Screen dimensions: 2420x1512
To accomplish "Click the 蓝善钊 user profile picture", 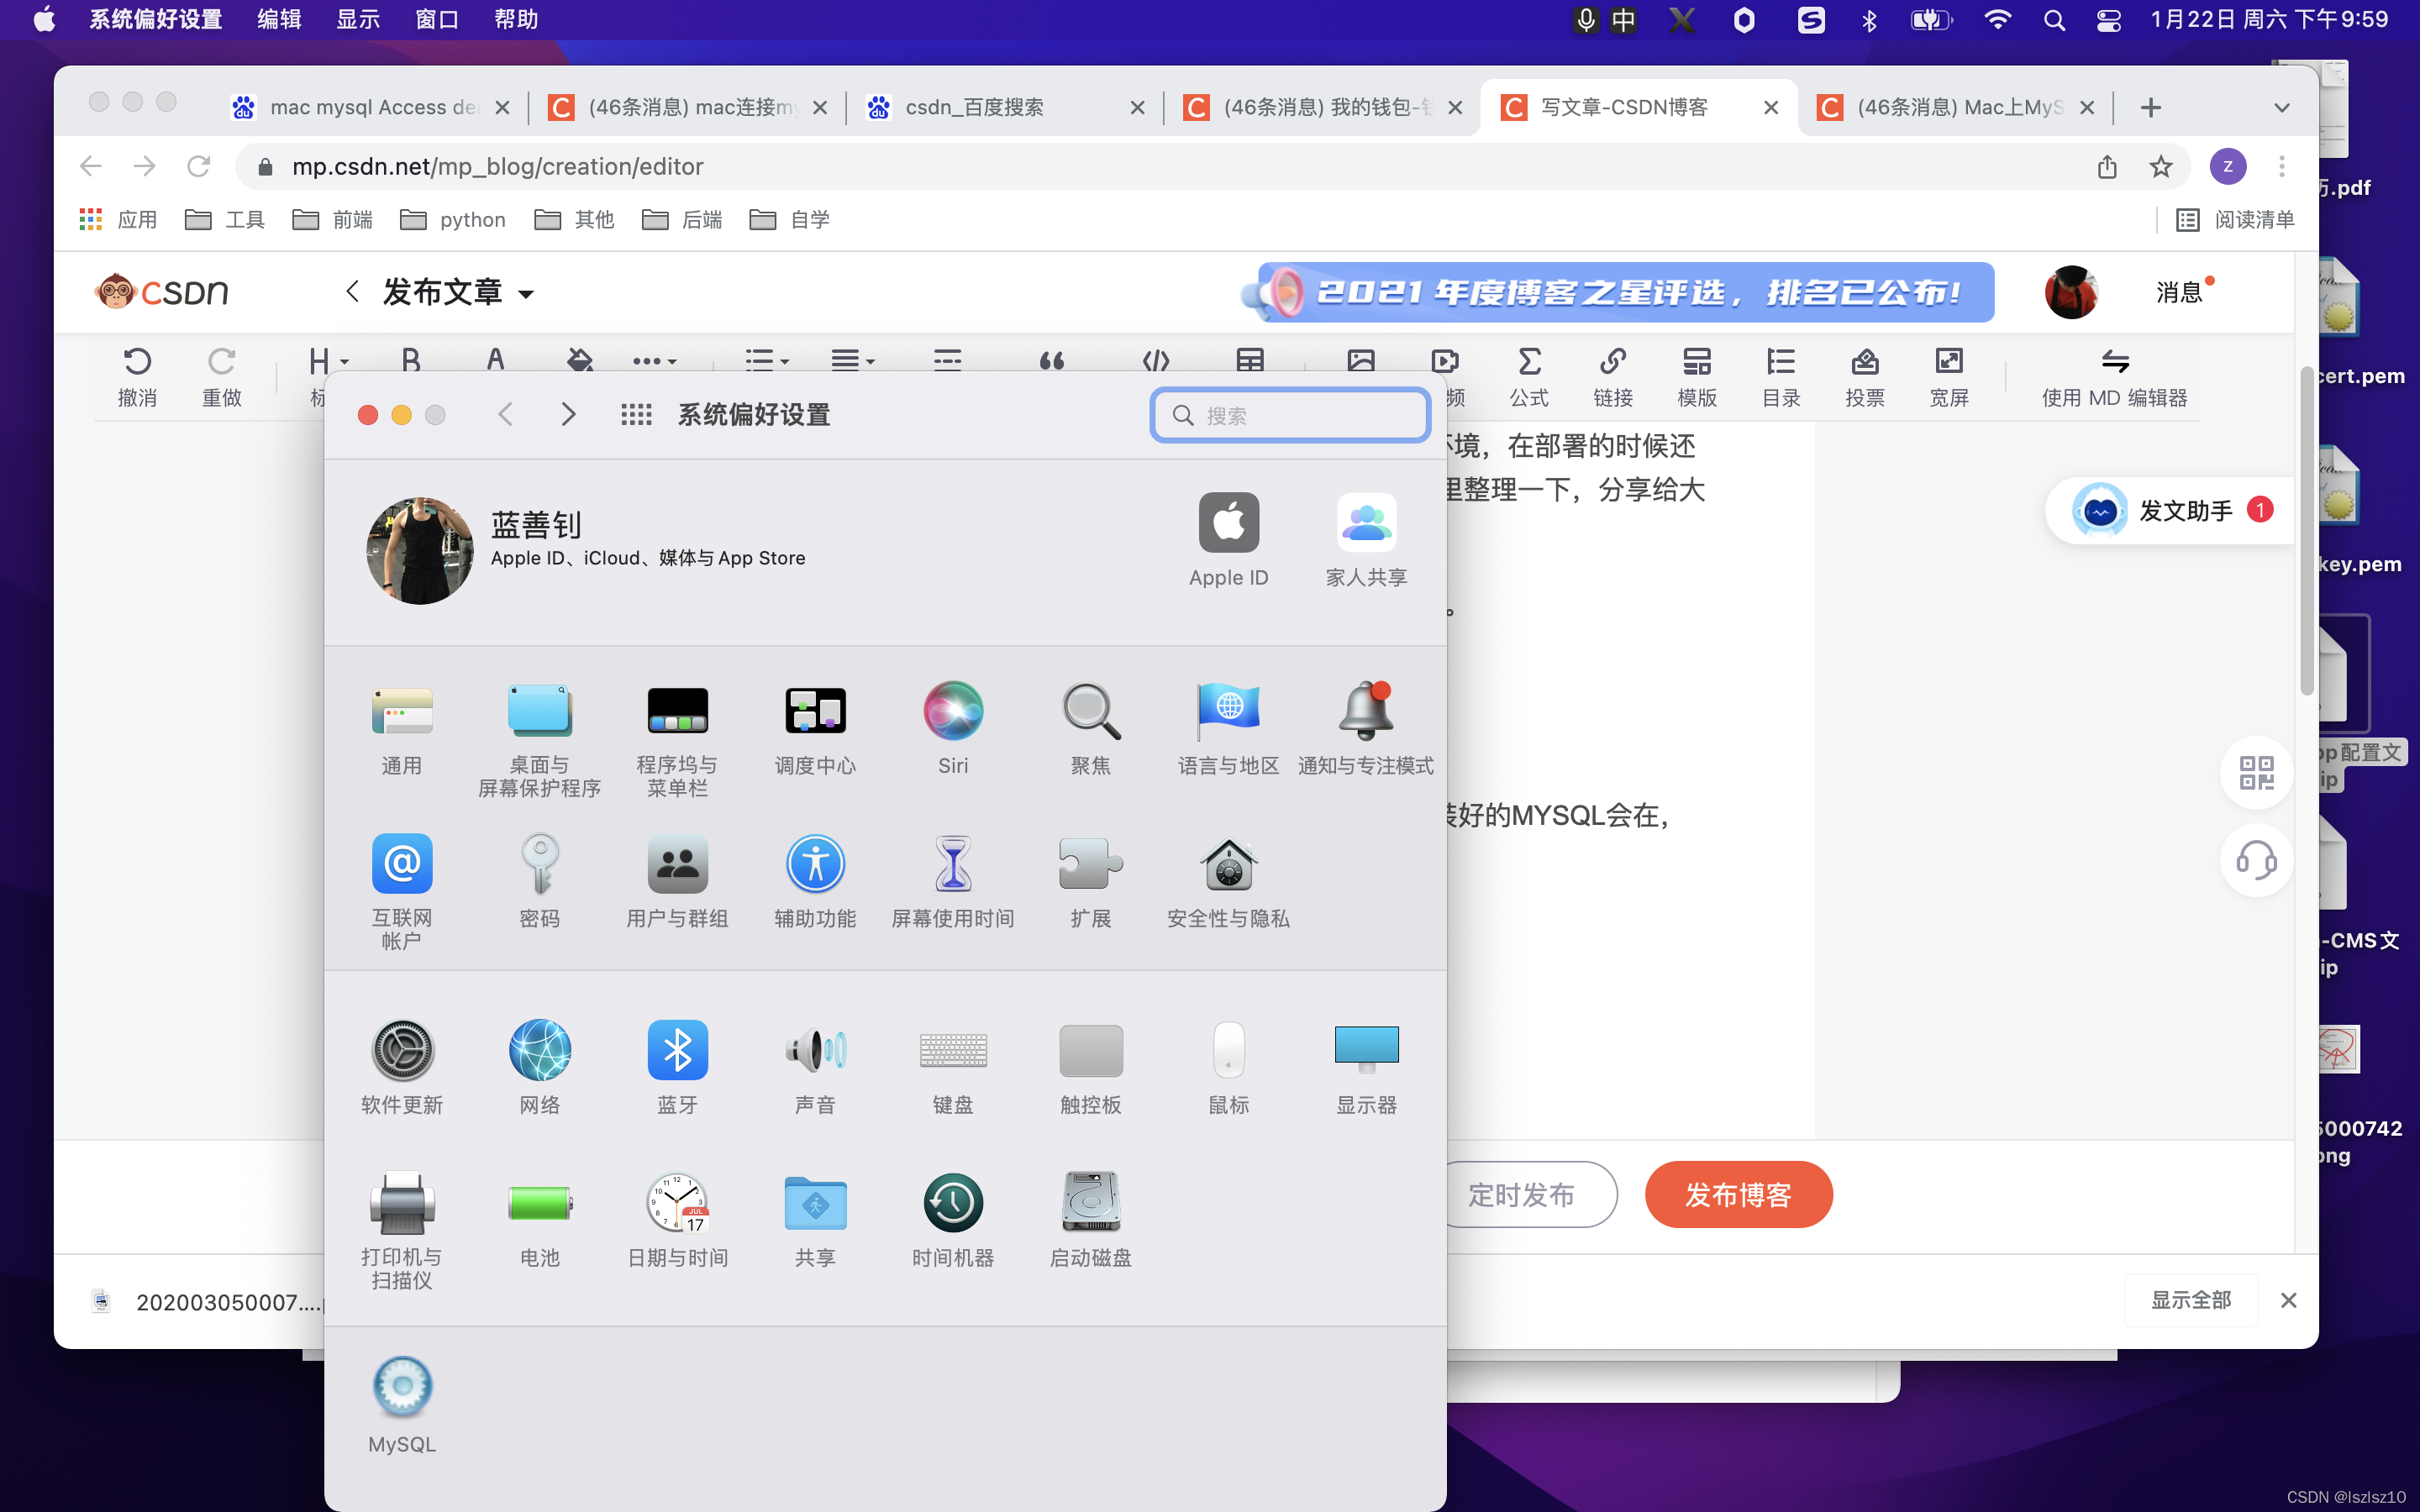I will 420,551.
